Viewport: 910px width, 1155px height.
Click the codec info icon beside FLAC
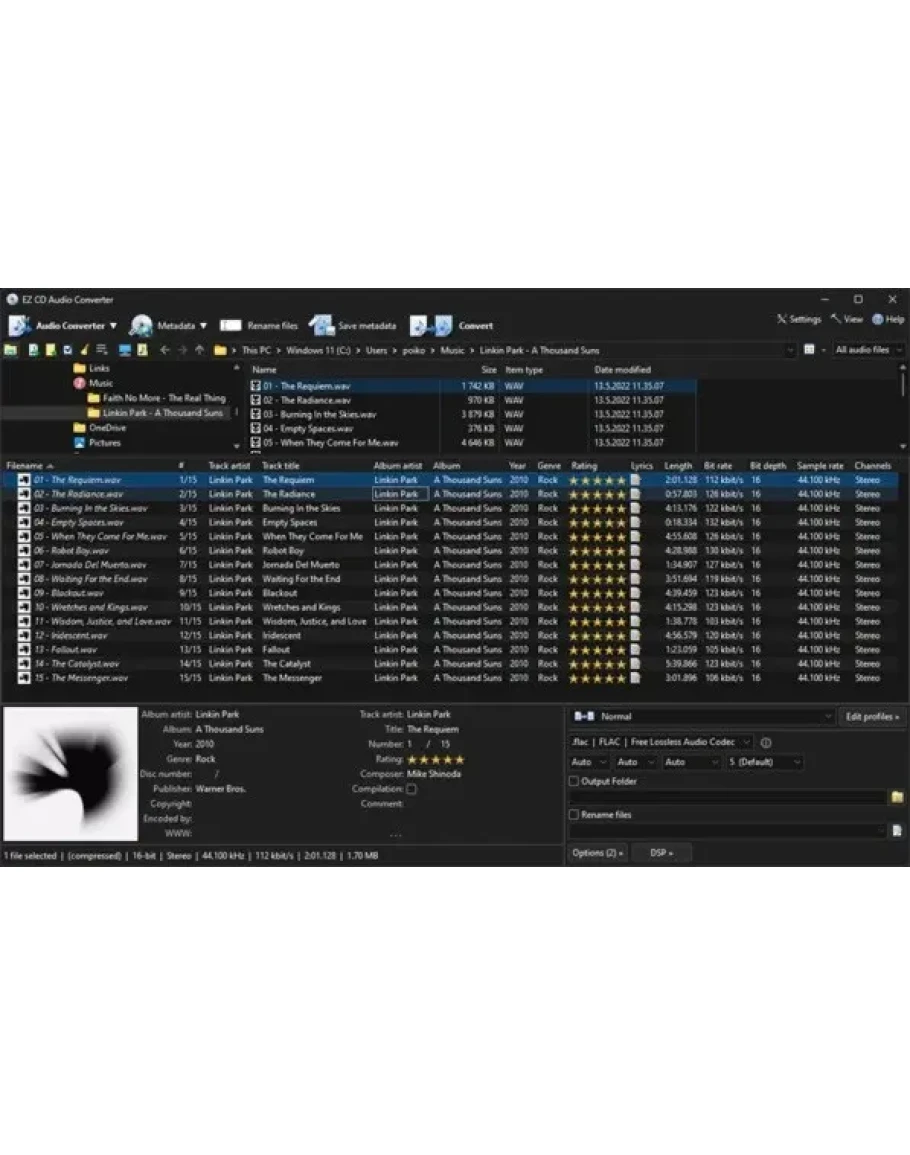click(x=766, y=743)
